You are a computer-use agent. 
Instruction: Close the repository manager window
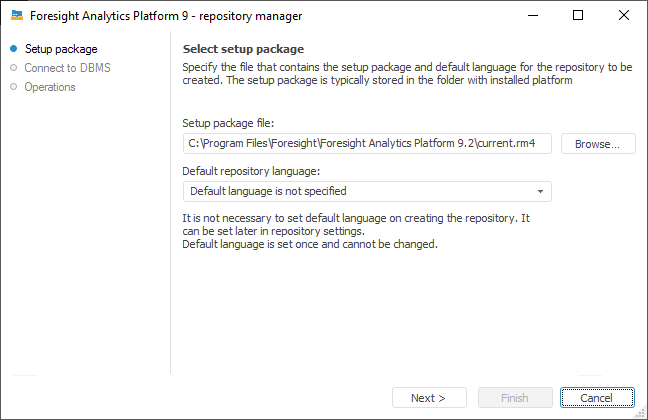624,16
